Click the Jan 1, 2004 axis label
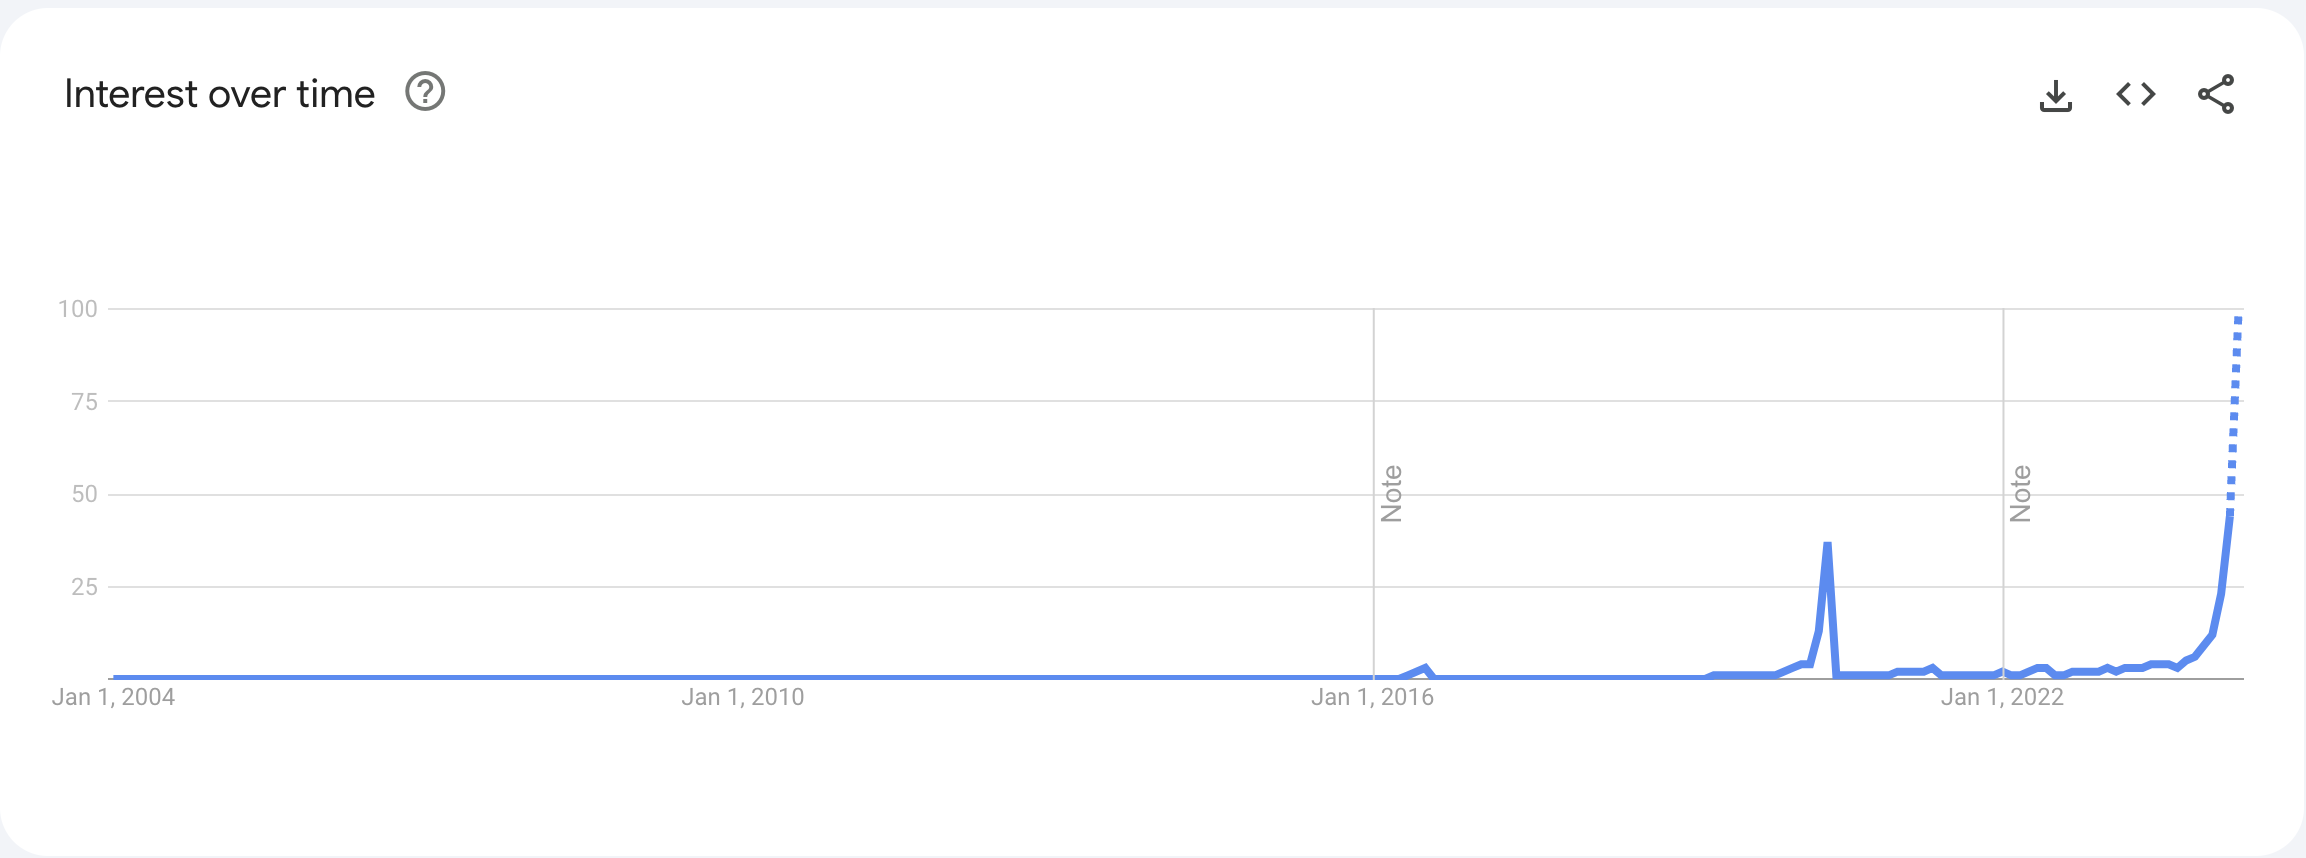2306x858 pixels. click(113, 697)
